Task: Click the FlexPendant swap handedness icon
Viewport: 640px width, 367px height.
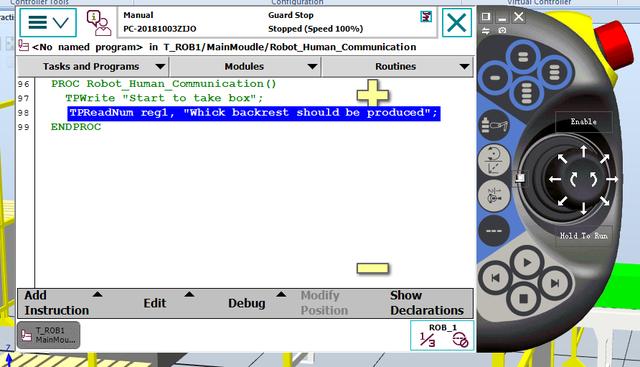Action: (x=486, y=31)
